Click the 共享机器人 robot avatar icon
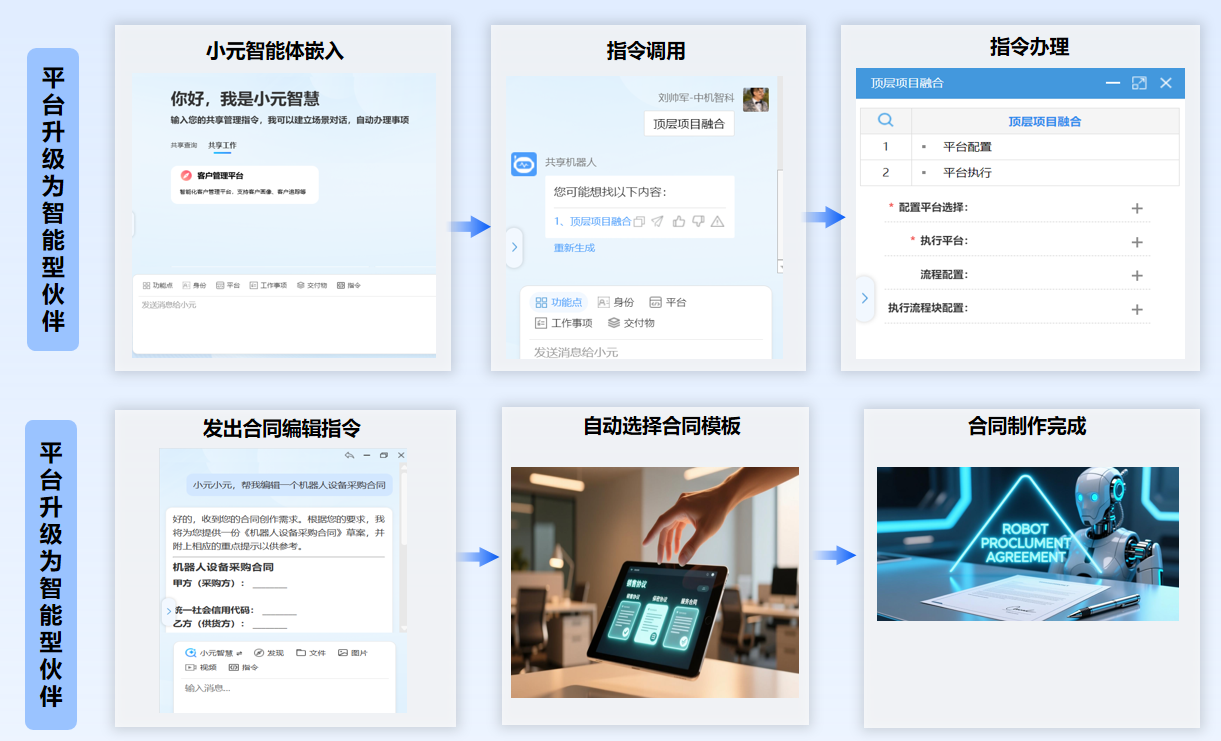The image size is (1221, 741). pyautogui.click(x=524, y=164)
